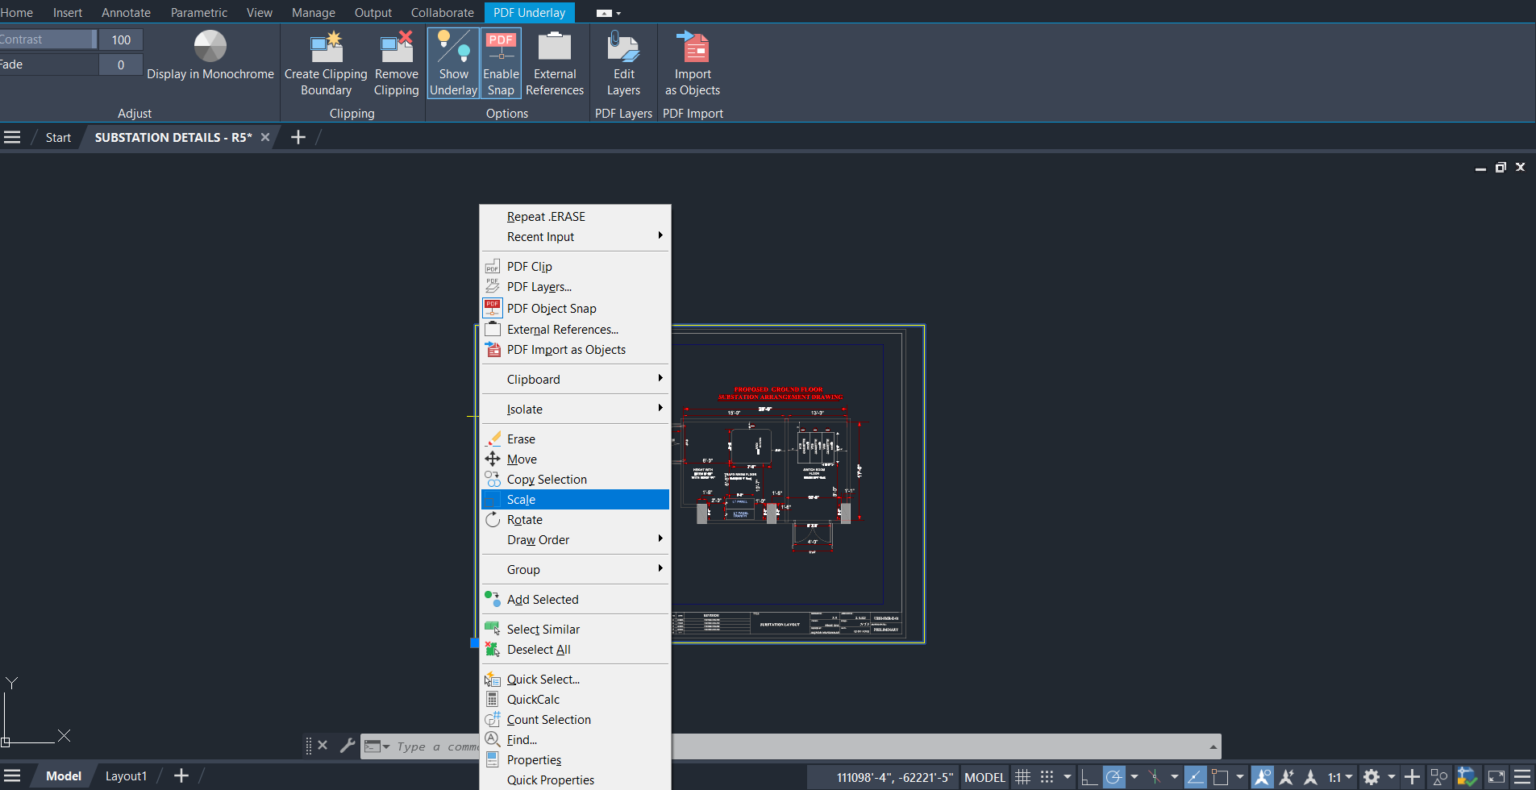Screen dimensions: 1536x790
Task: Click the Fade slider bar
Action: pos(48,64)
